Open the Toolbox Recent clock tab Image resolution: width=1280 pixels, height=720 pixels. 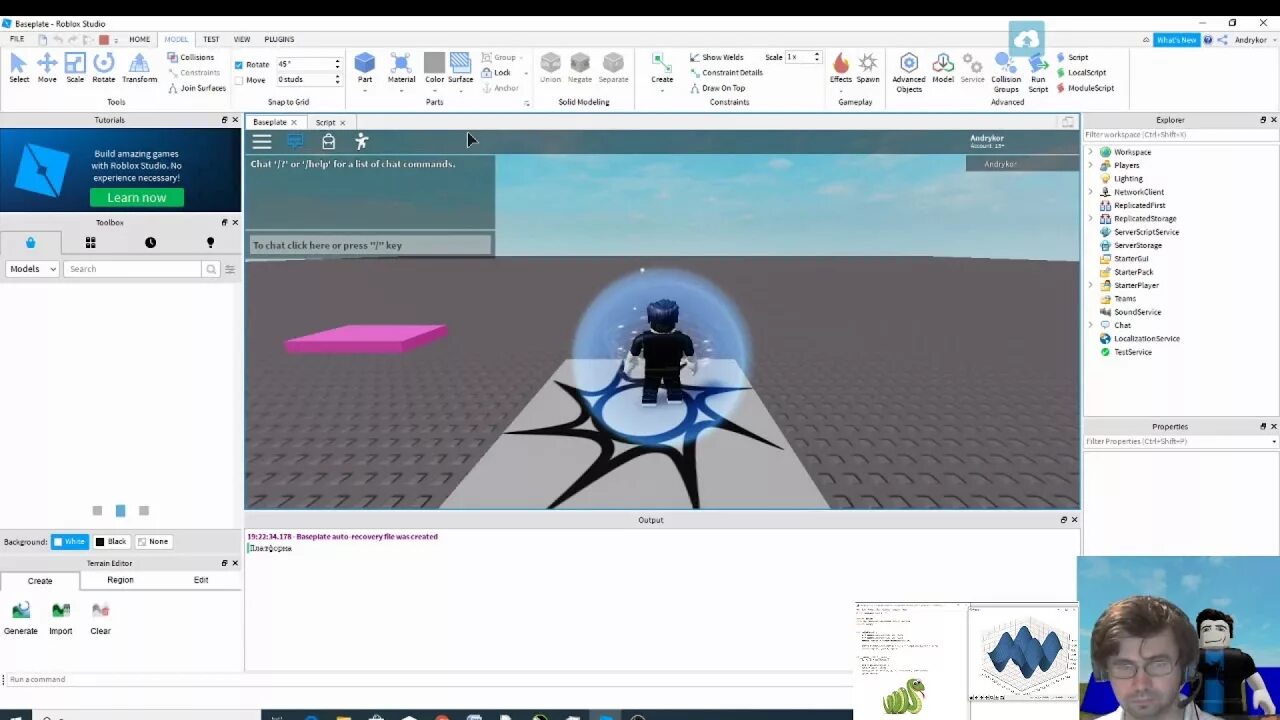coord(150,242)
